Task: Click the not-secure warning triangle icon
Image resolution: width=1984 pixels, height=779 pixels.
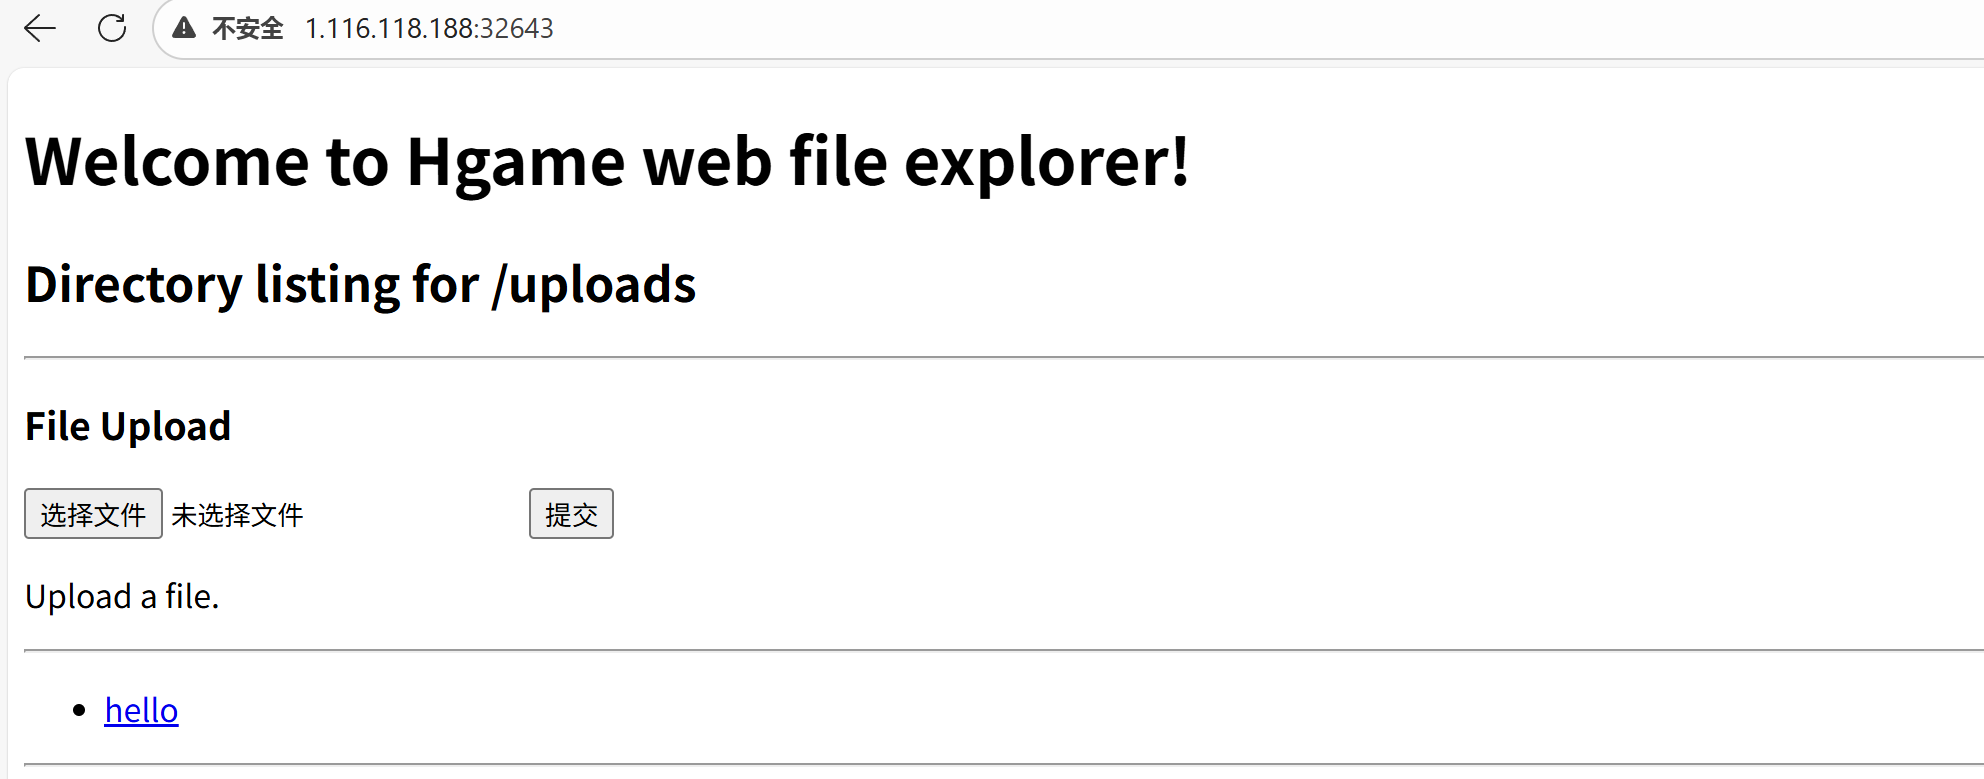Action: [x=184, y=28]
